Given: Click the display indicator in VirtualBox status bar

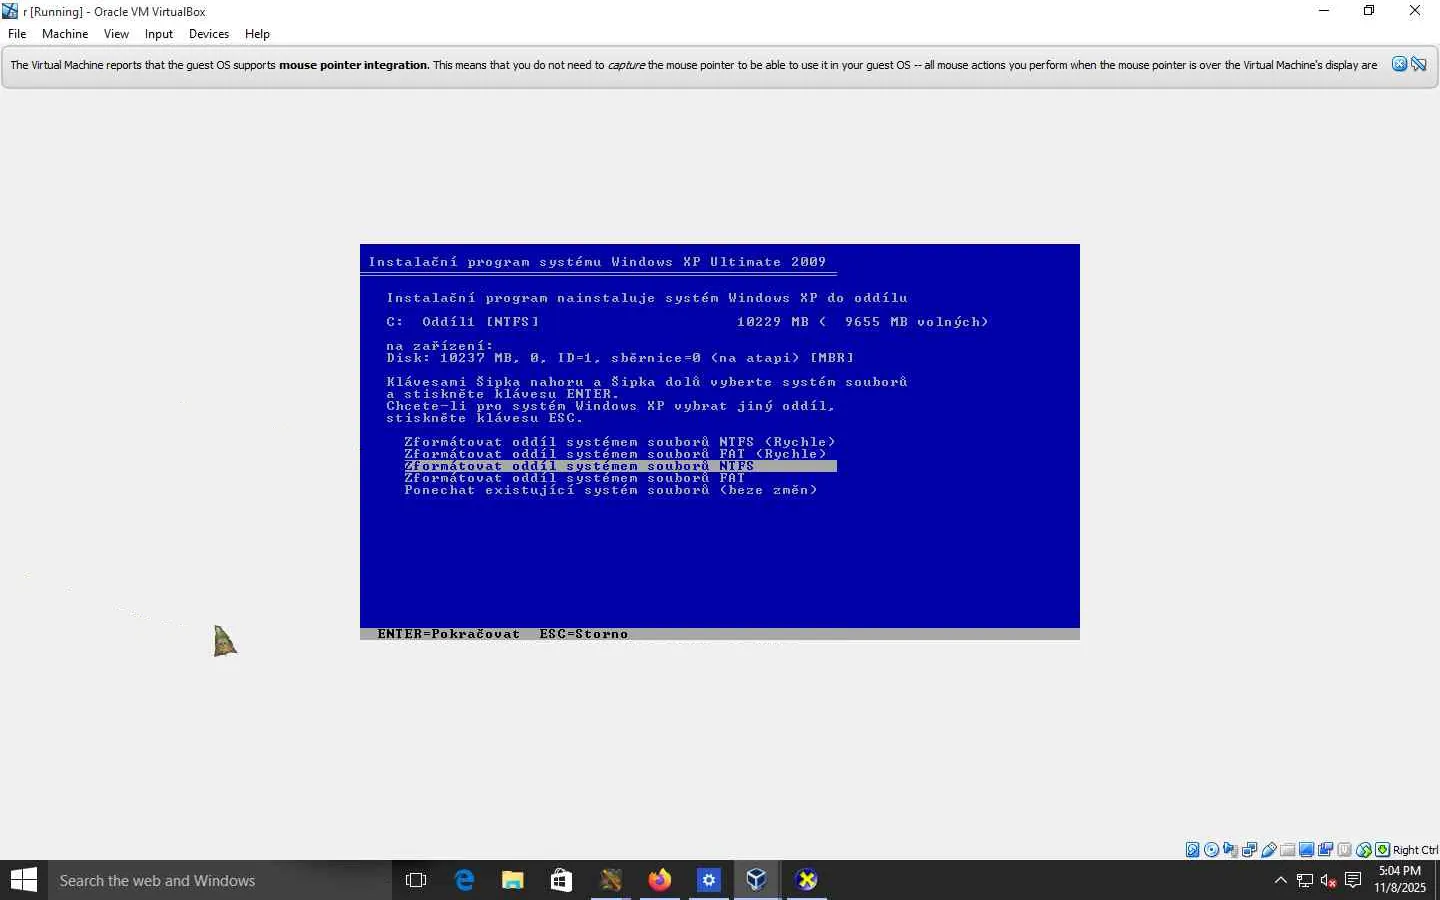Looking at the screenshot, I should click(1307, 850).
